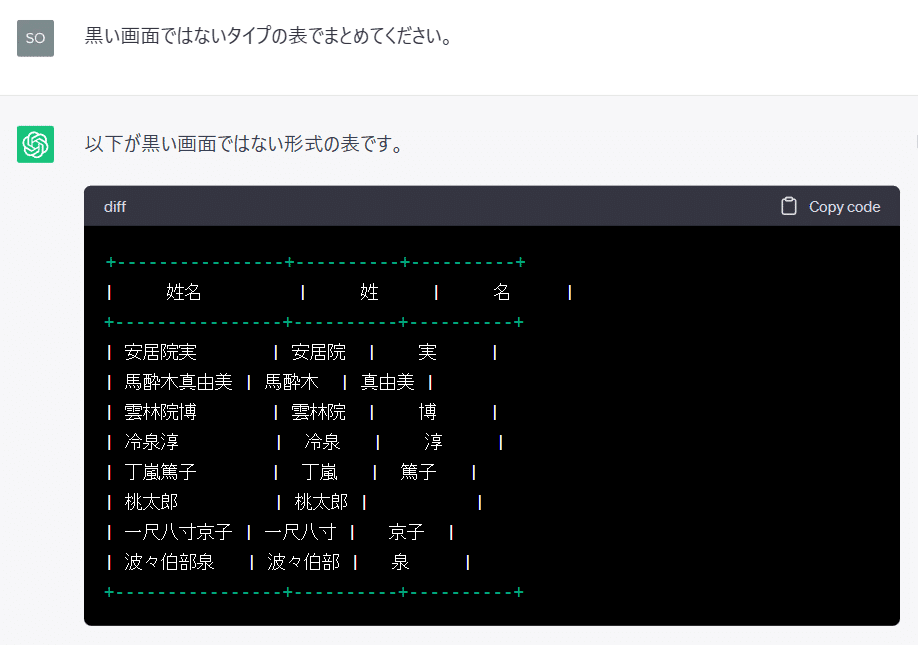
Task: Click the diff language label
Action: 115,207
